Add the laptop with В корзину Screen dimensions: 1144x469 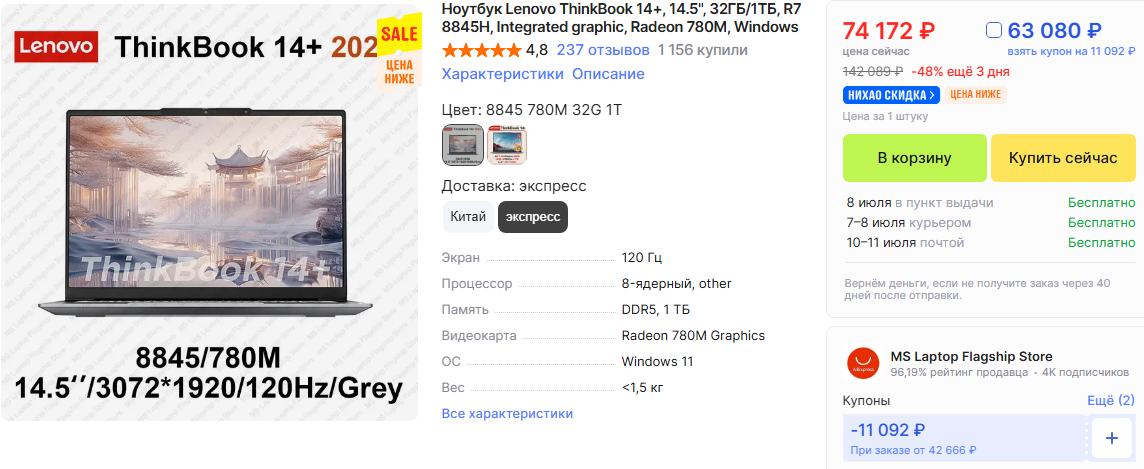click(x=914, y=158)
